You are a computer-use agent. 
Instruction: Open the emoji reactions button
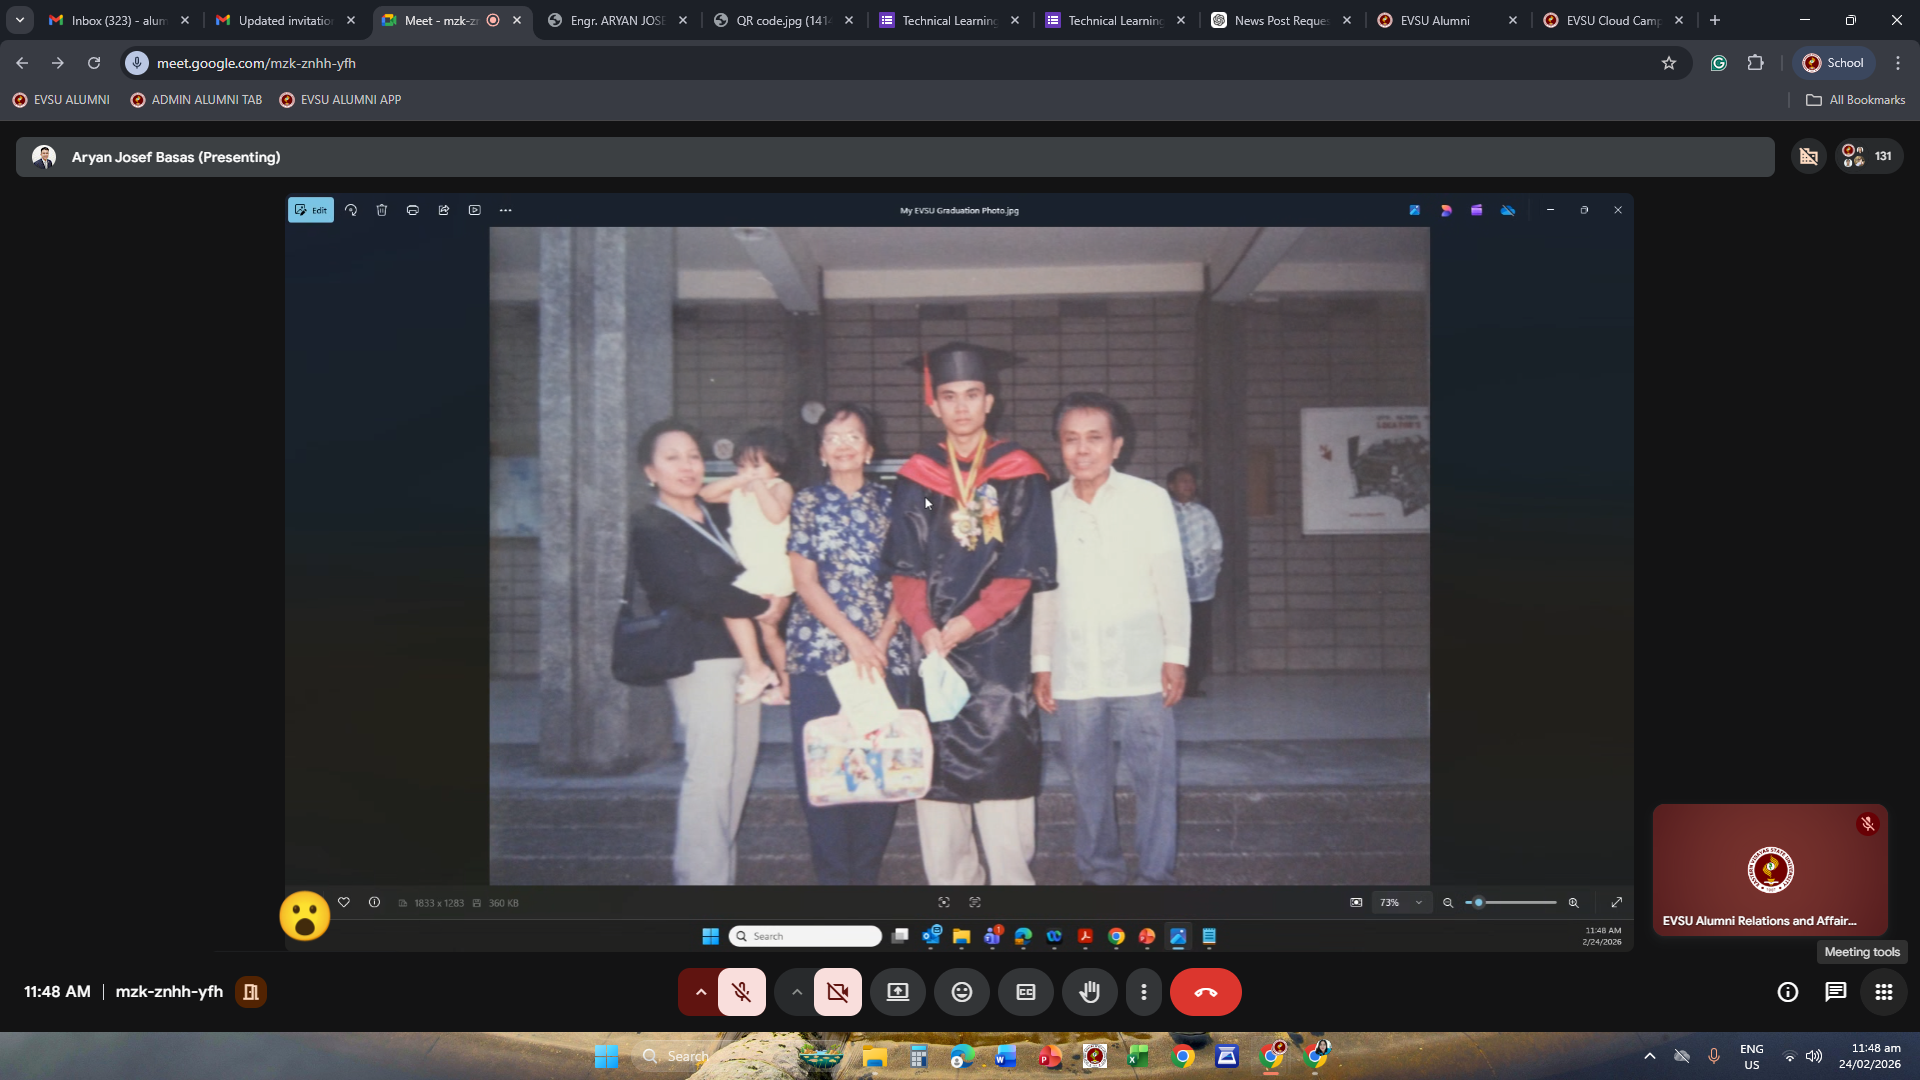click(961, 992)
